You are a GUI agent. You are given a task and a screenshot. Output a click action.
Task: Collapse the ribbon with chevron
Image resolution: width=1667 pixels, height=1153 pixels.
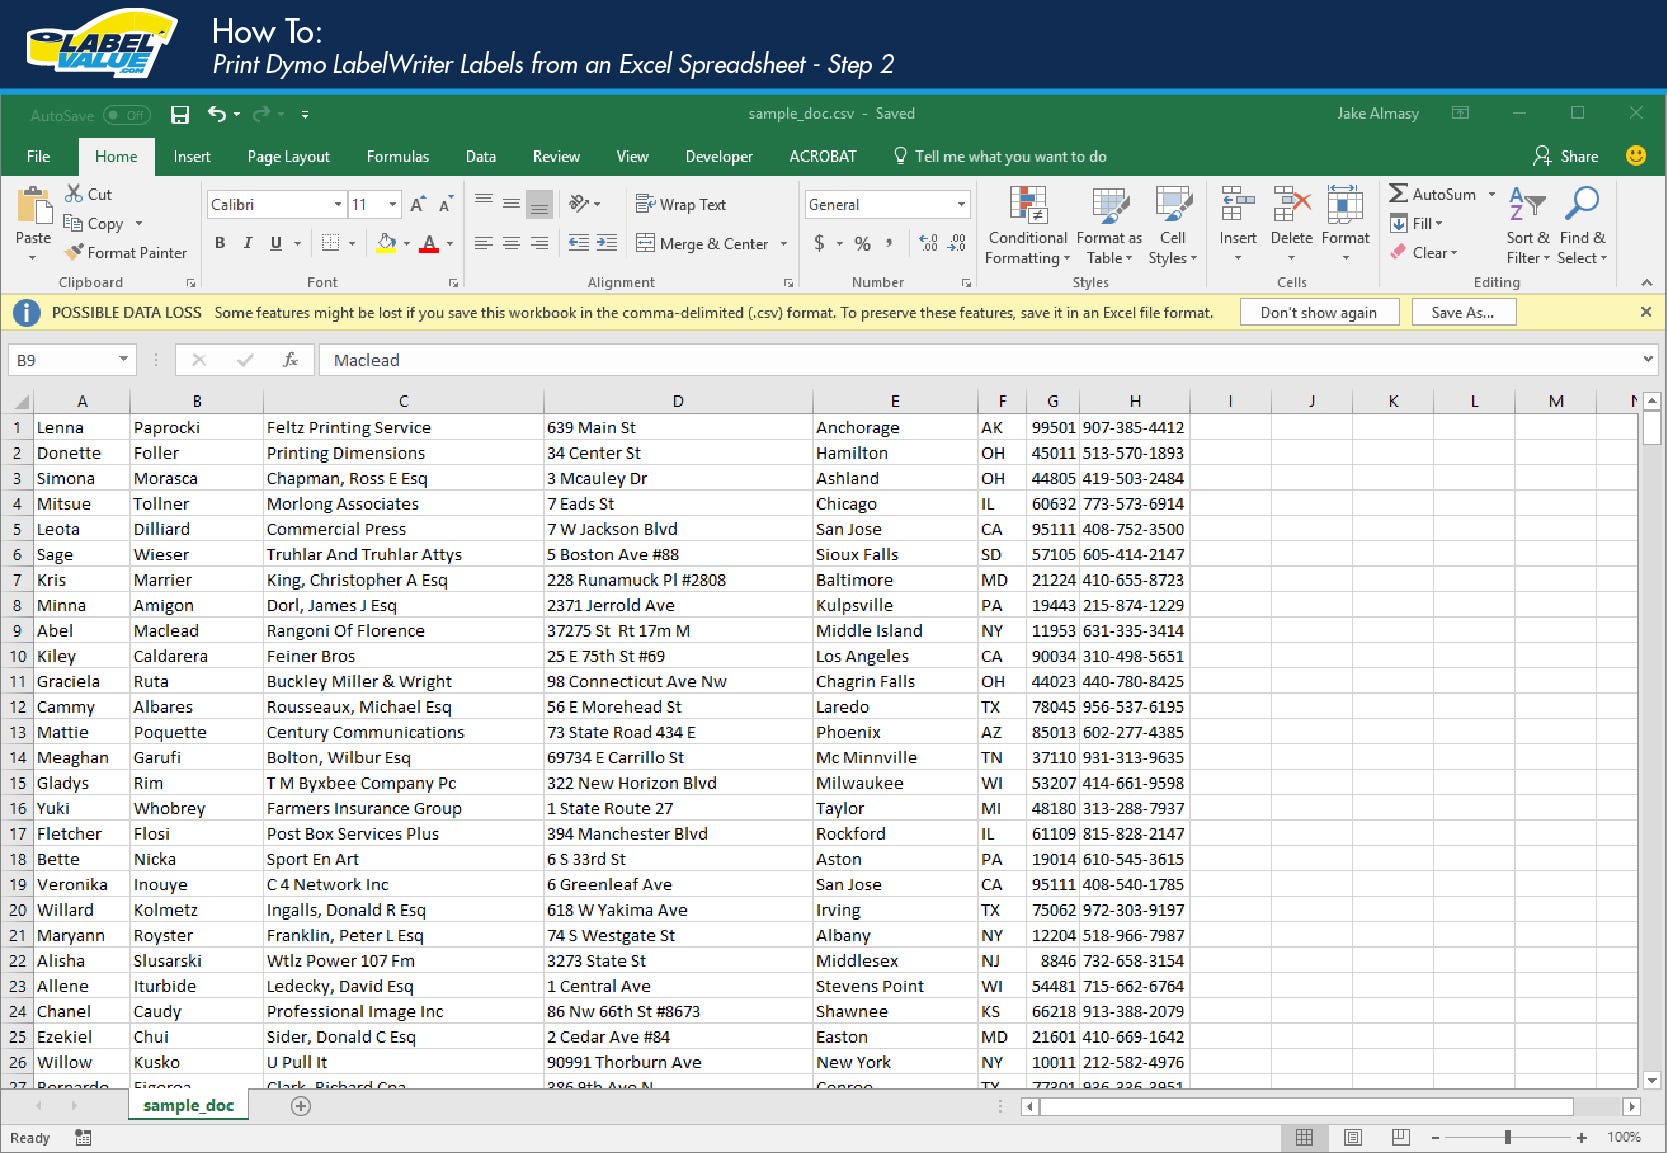(1646, 282)
